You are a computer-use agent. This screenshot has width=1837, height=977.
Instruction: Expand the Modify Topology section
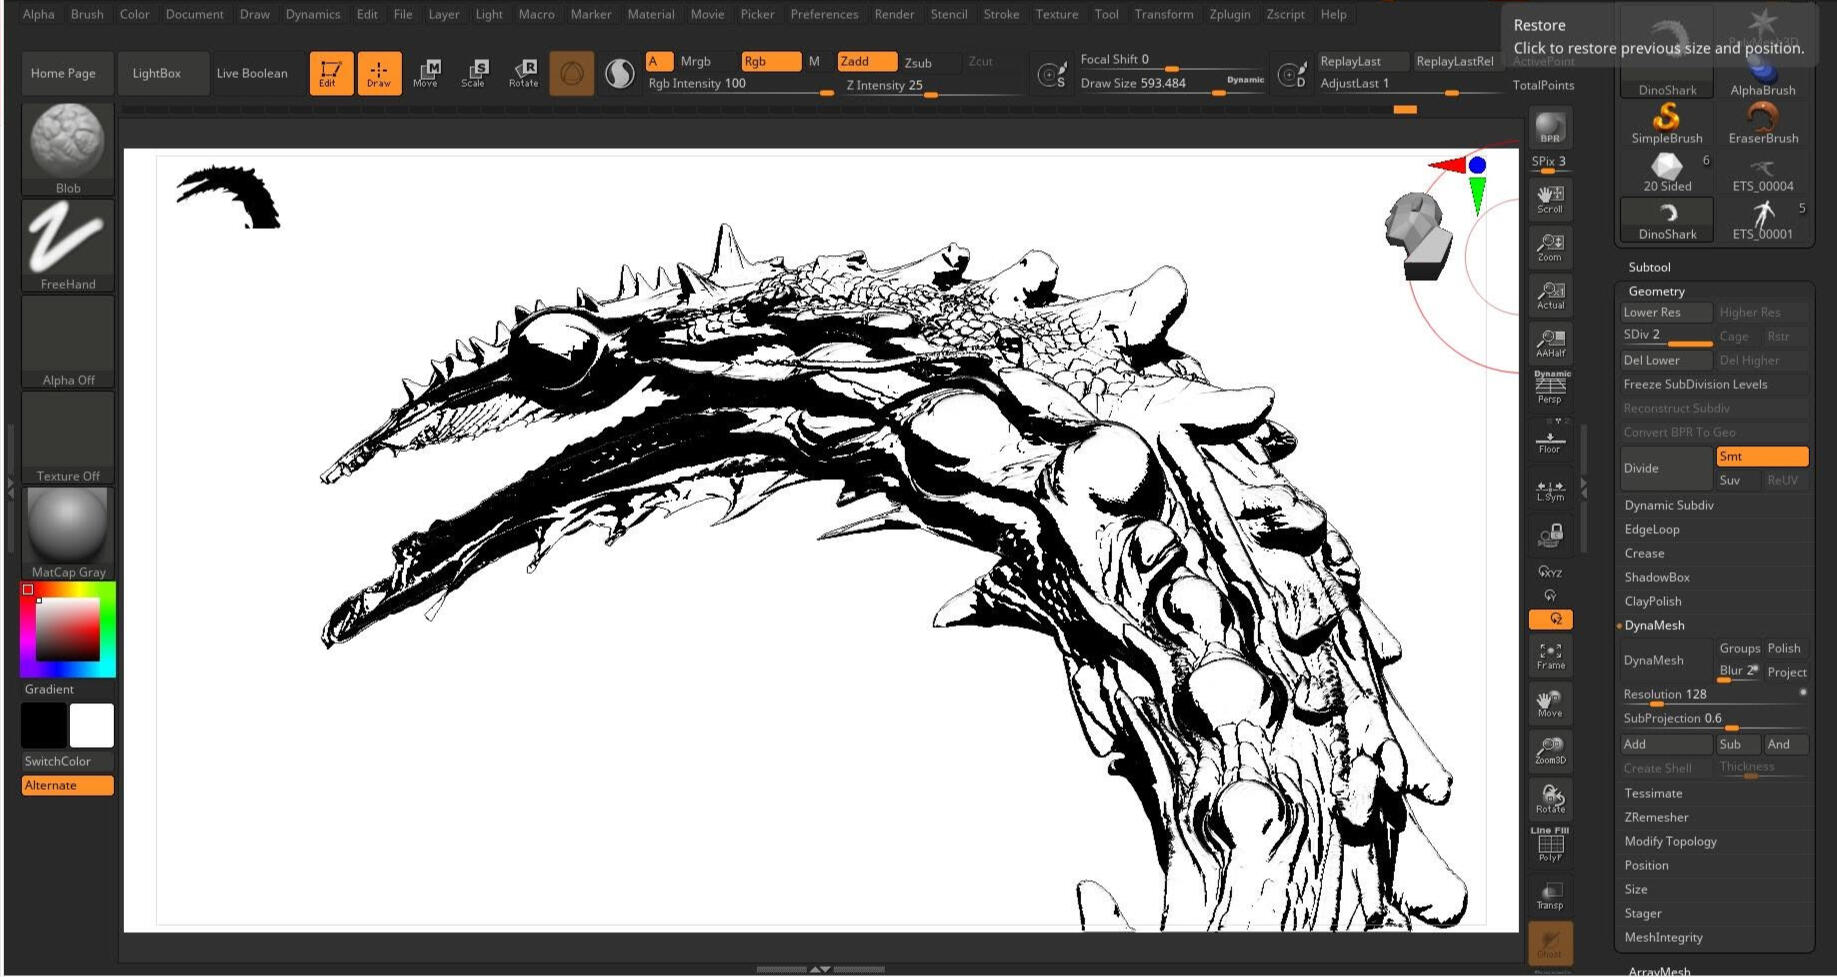[1670, 841]
